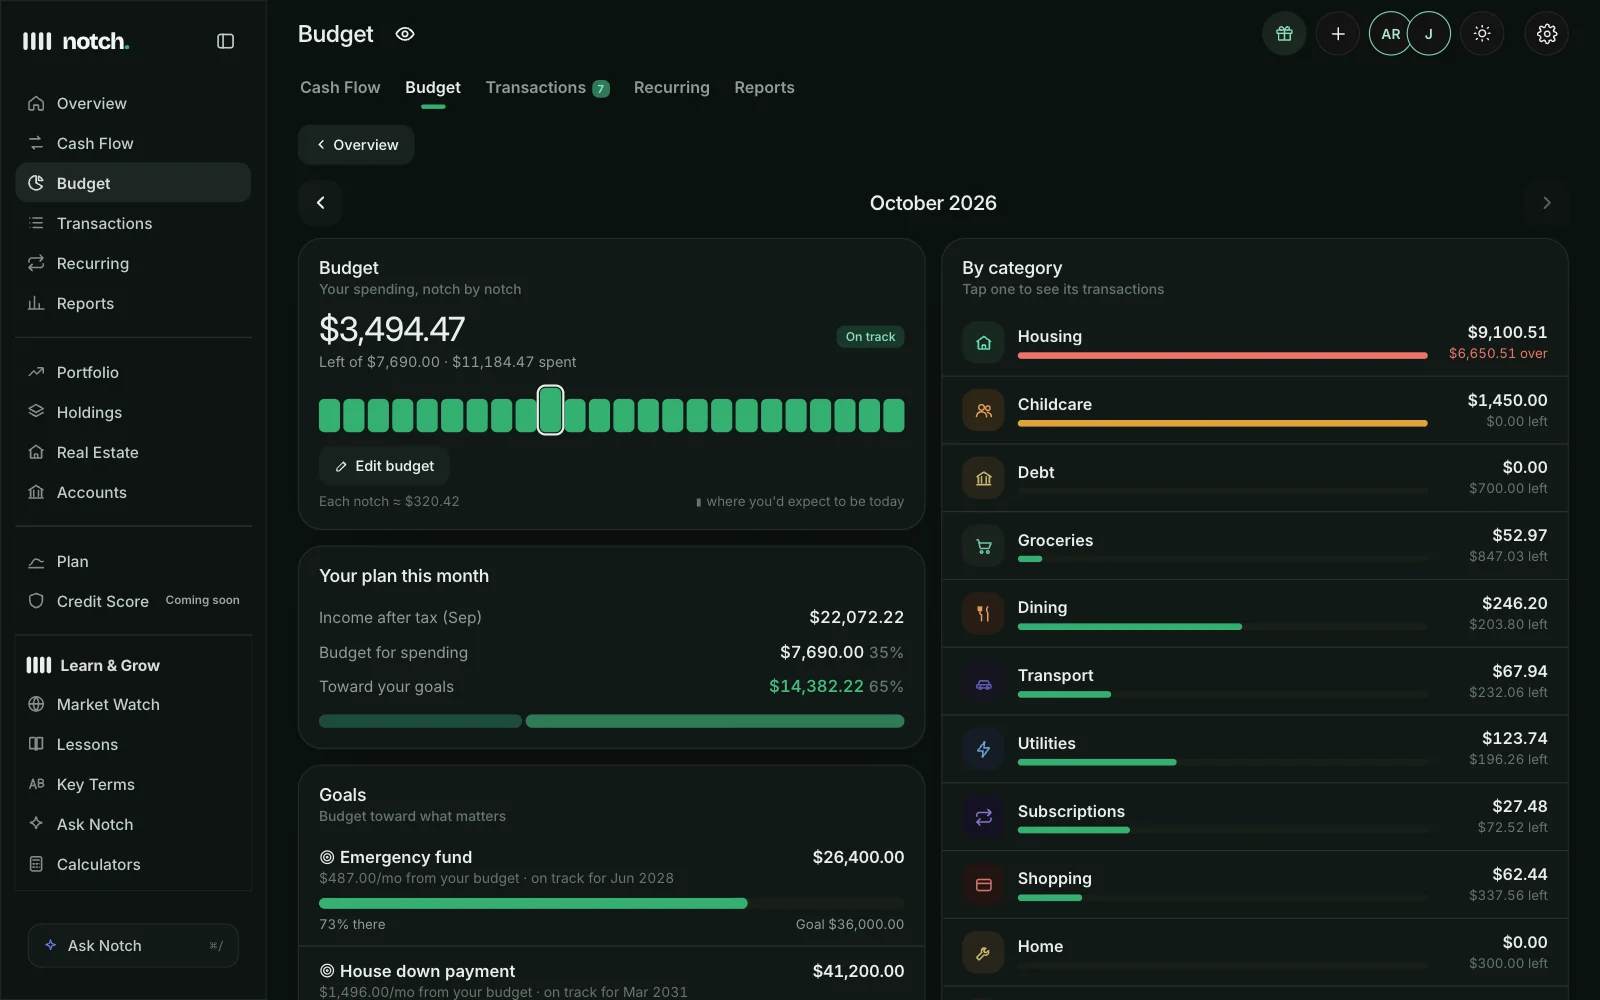Open the Subscriptions category row
1600x1000 pixels.
point(1254,817)
